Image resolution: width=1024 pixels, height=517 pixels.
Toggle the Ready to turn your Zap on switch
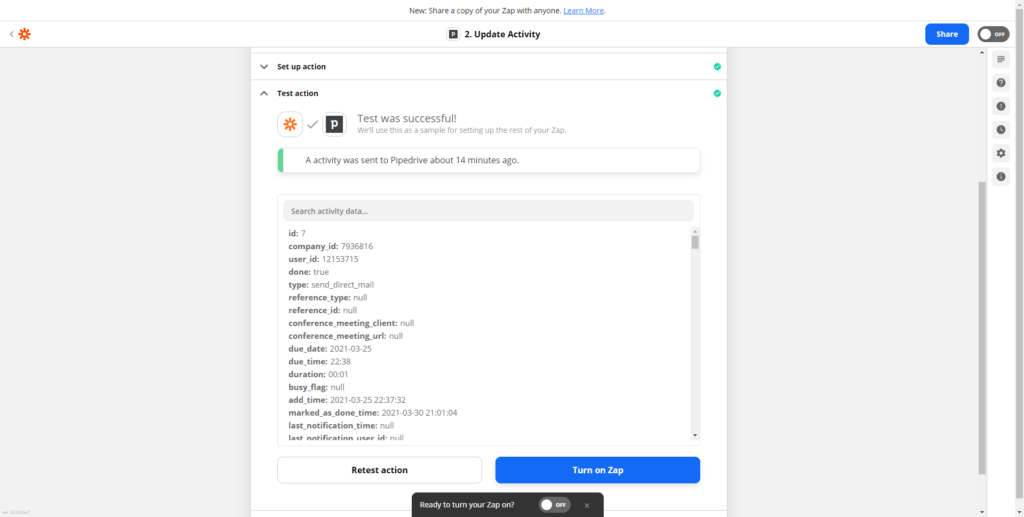[x=554, y=505]
